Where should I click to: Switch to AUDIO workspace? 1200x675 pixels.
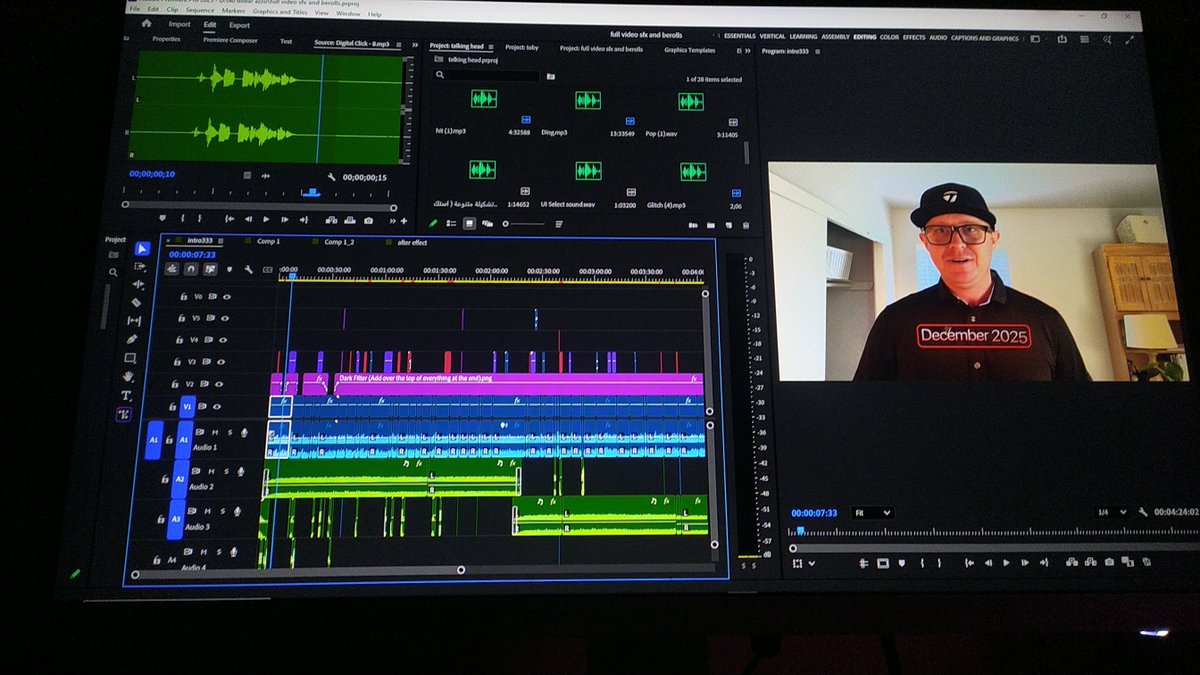click(x=938, y=37)
